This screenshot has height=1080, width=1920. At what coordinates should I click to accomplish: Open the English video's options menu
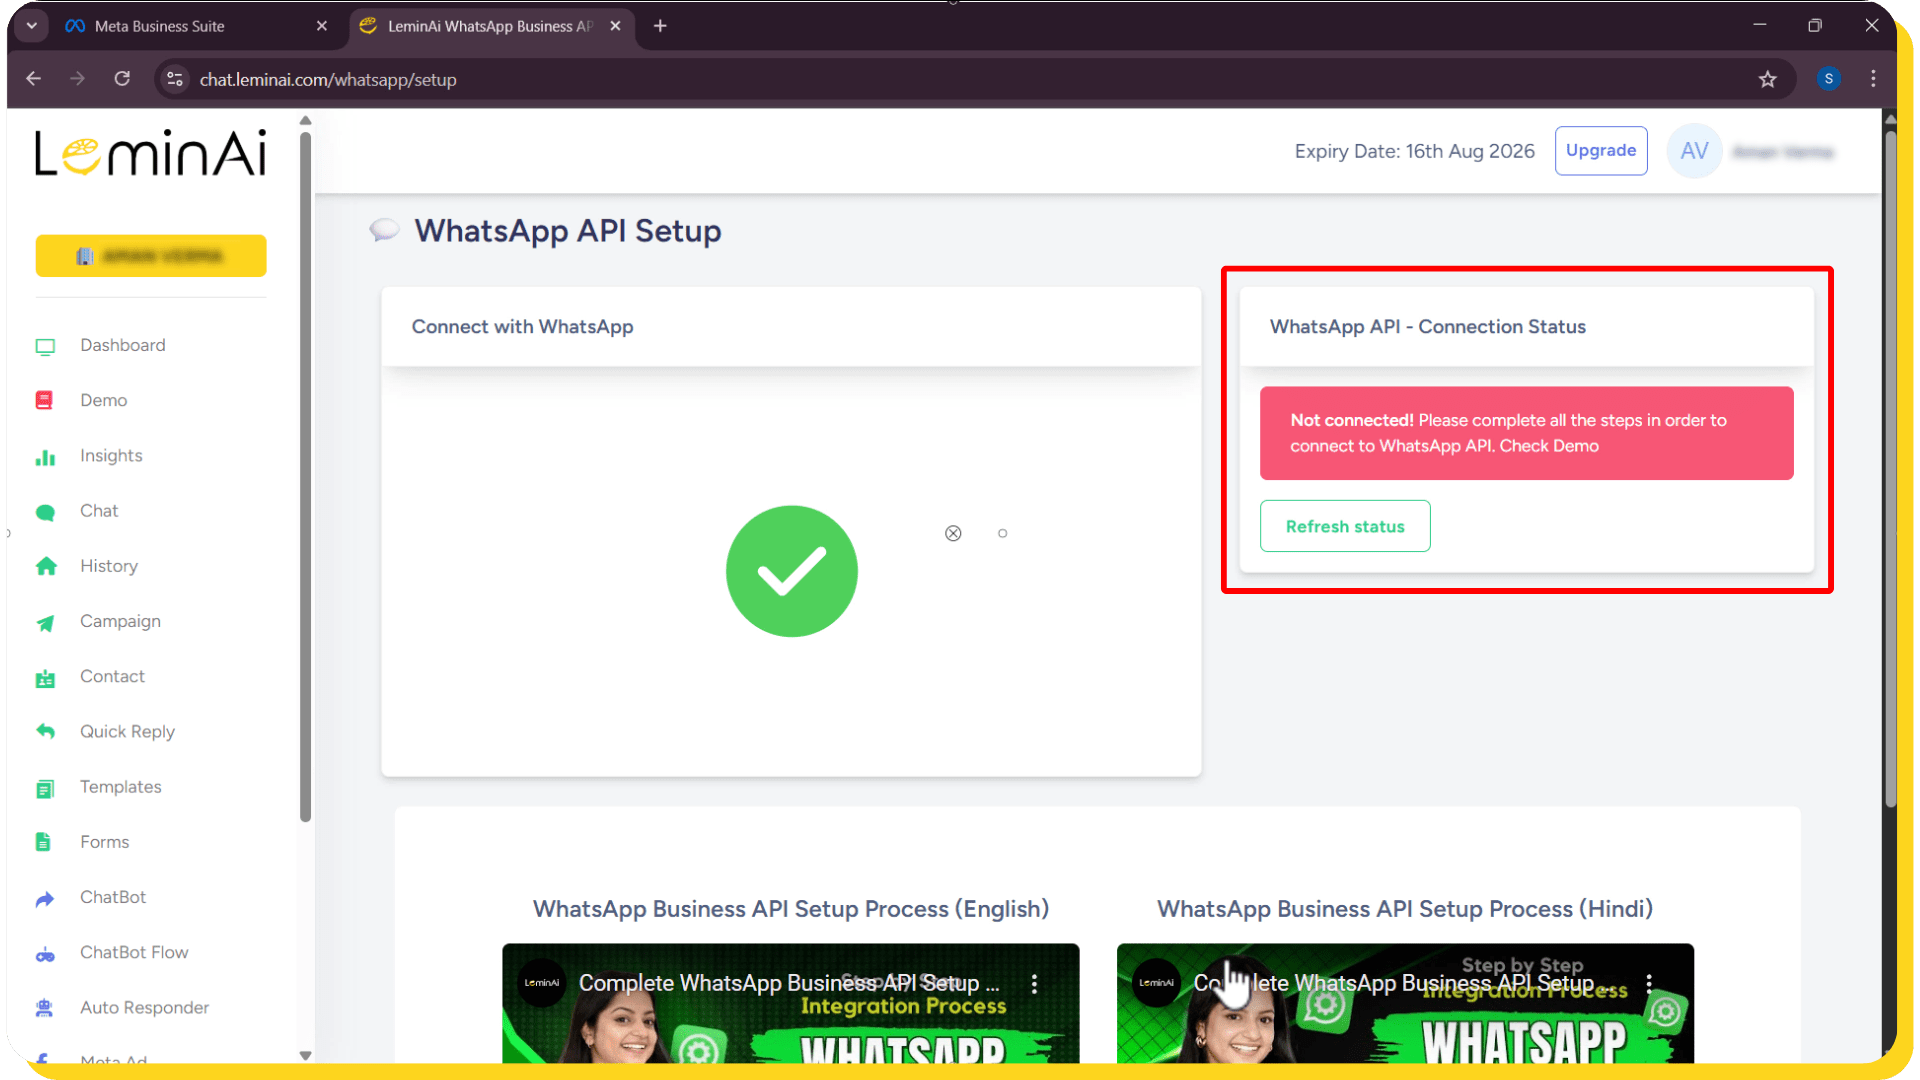click(1035, 983)
